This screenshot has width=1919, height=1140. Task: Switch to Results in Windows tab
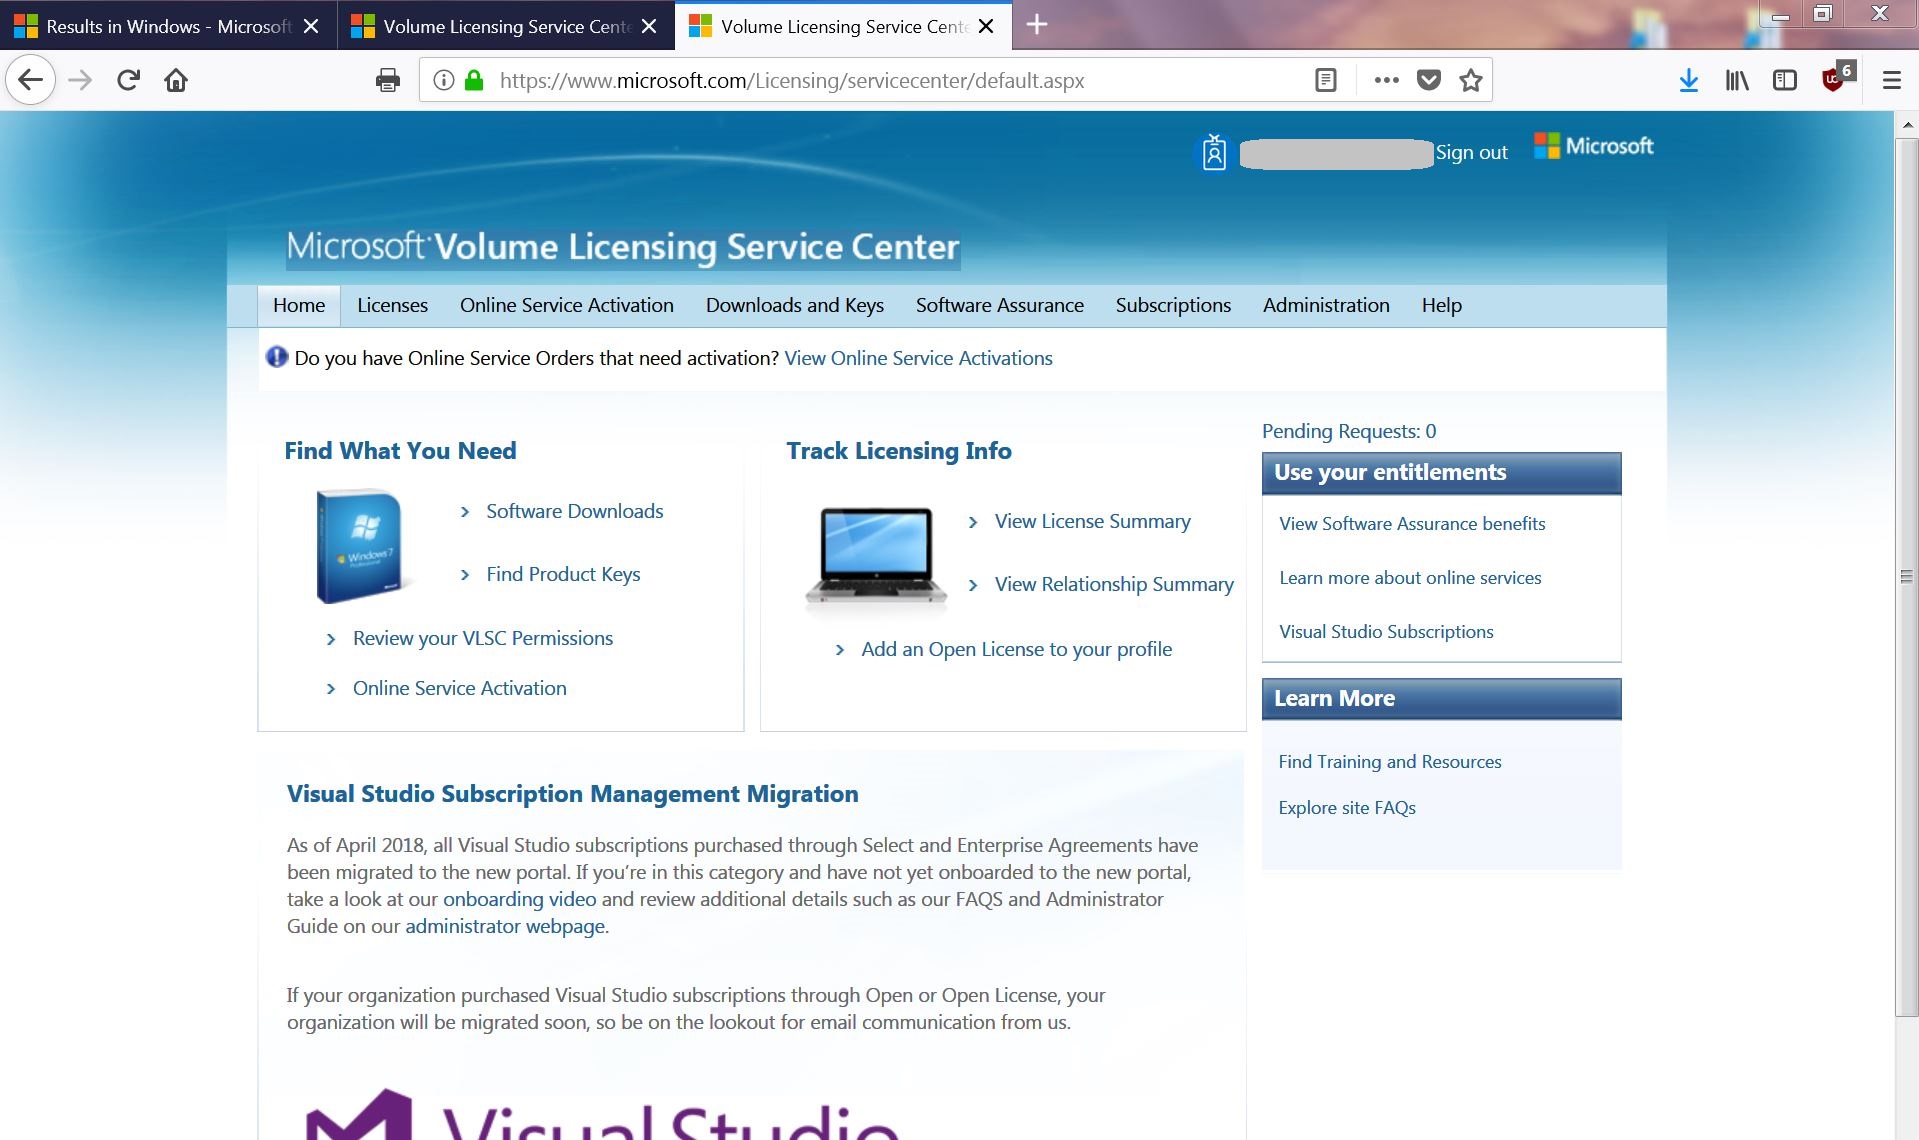tap(168, 26)
